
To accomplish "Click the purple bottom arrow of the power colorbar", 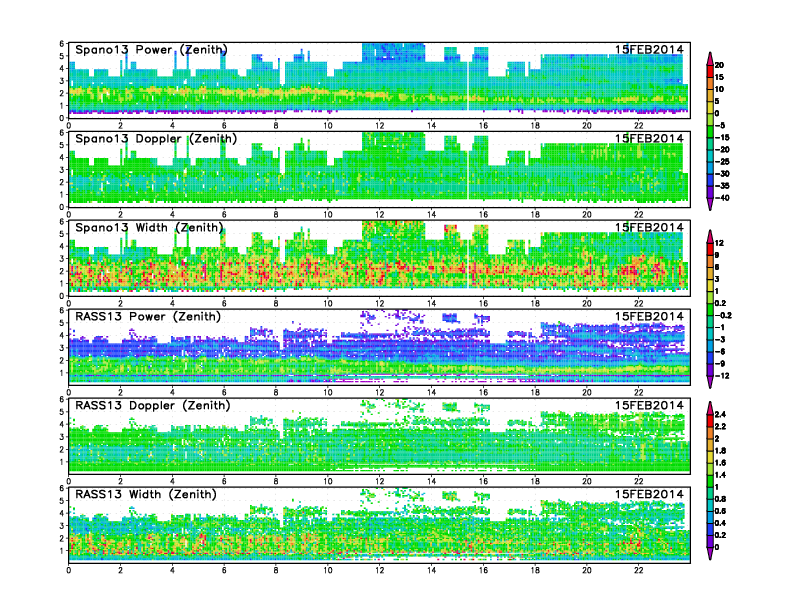I will point(710,204).
